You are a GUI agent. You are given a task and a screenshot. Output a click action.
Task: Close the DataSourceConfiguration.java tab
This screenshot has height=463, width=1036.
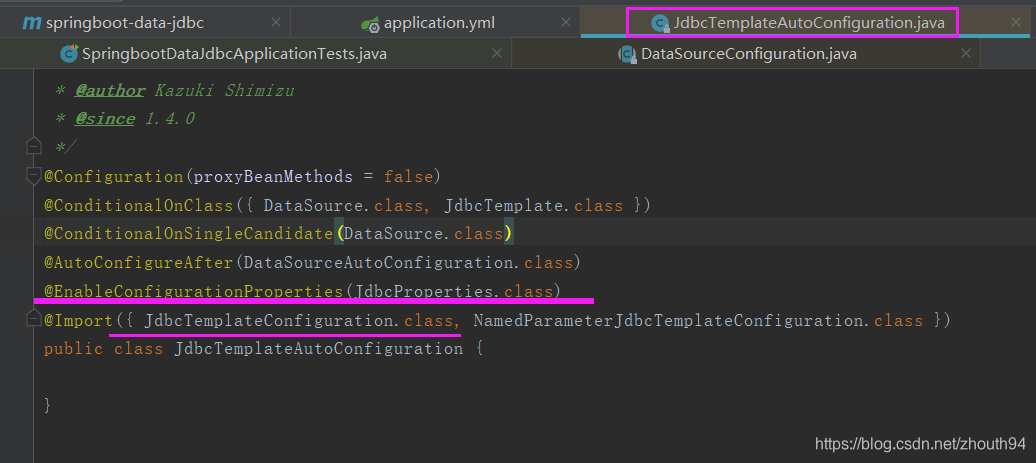coord(967,53)
